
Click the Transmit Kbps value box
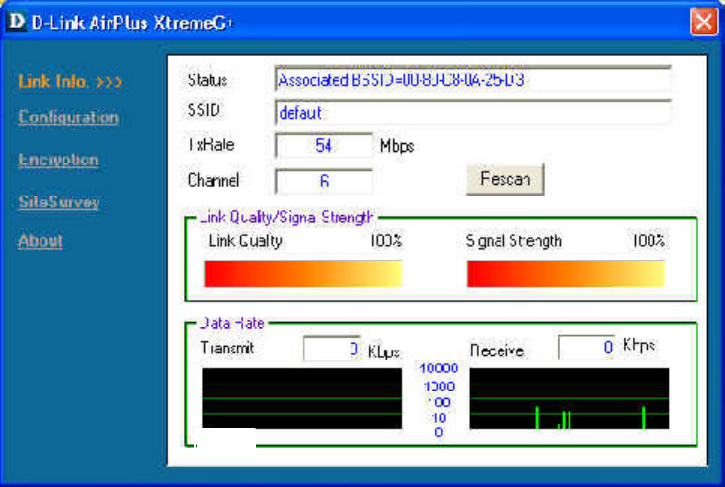pos(332,349)
